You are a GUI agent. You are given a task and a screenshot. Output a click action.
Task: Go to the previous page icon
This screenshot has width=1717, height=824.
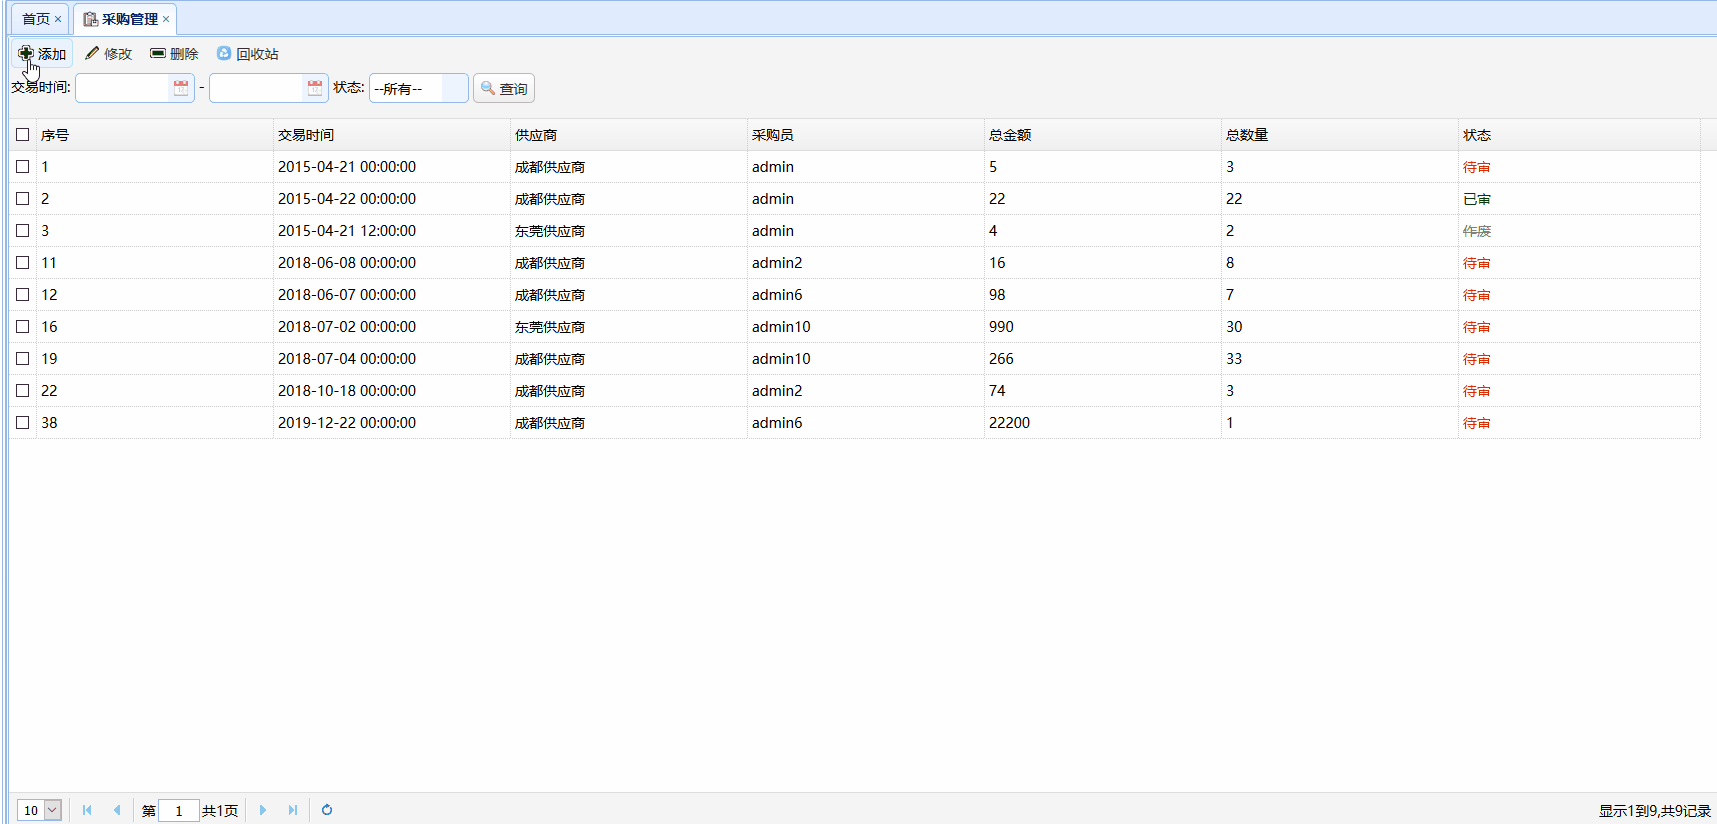(x=117, y=810)
